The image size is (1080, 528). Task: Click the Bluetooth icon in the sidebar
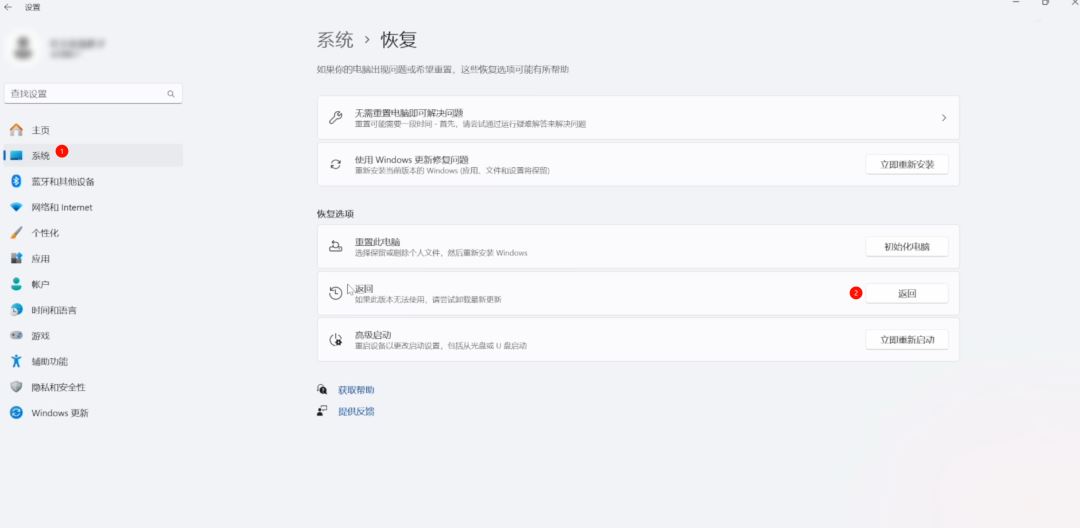17,182
